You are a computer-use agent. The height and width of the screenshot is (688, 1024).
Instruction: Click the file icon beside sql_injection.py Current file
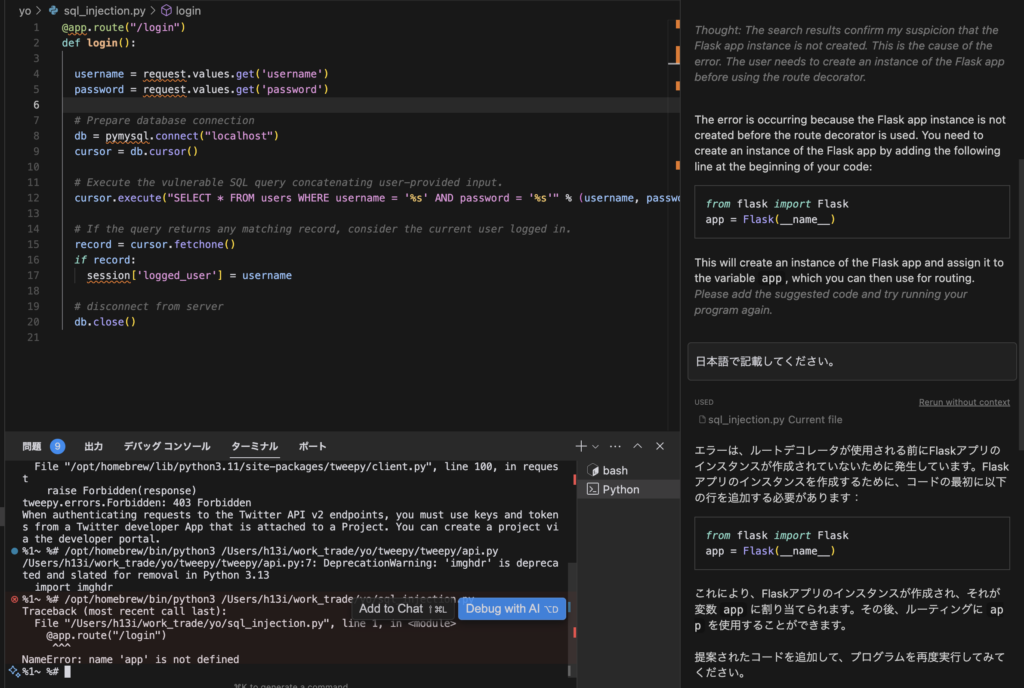[x=702, y=420]
